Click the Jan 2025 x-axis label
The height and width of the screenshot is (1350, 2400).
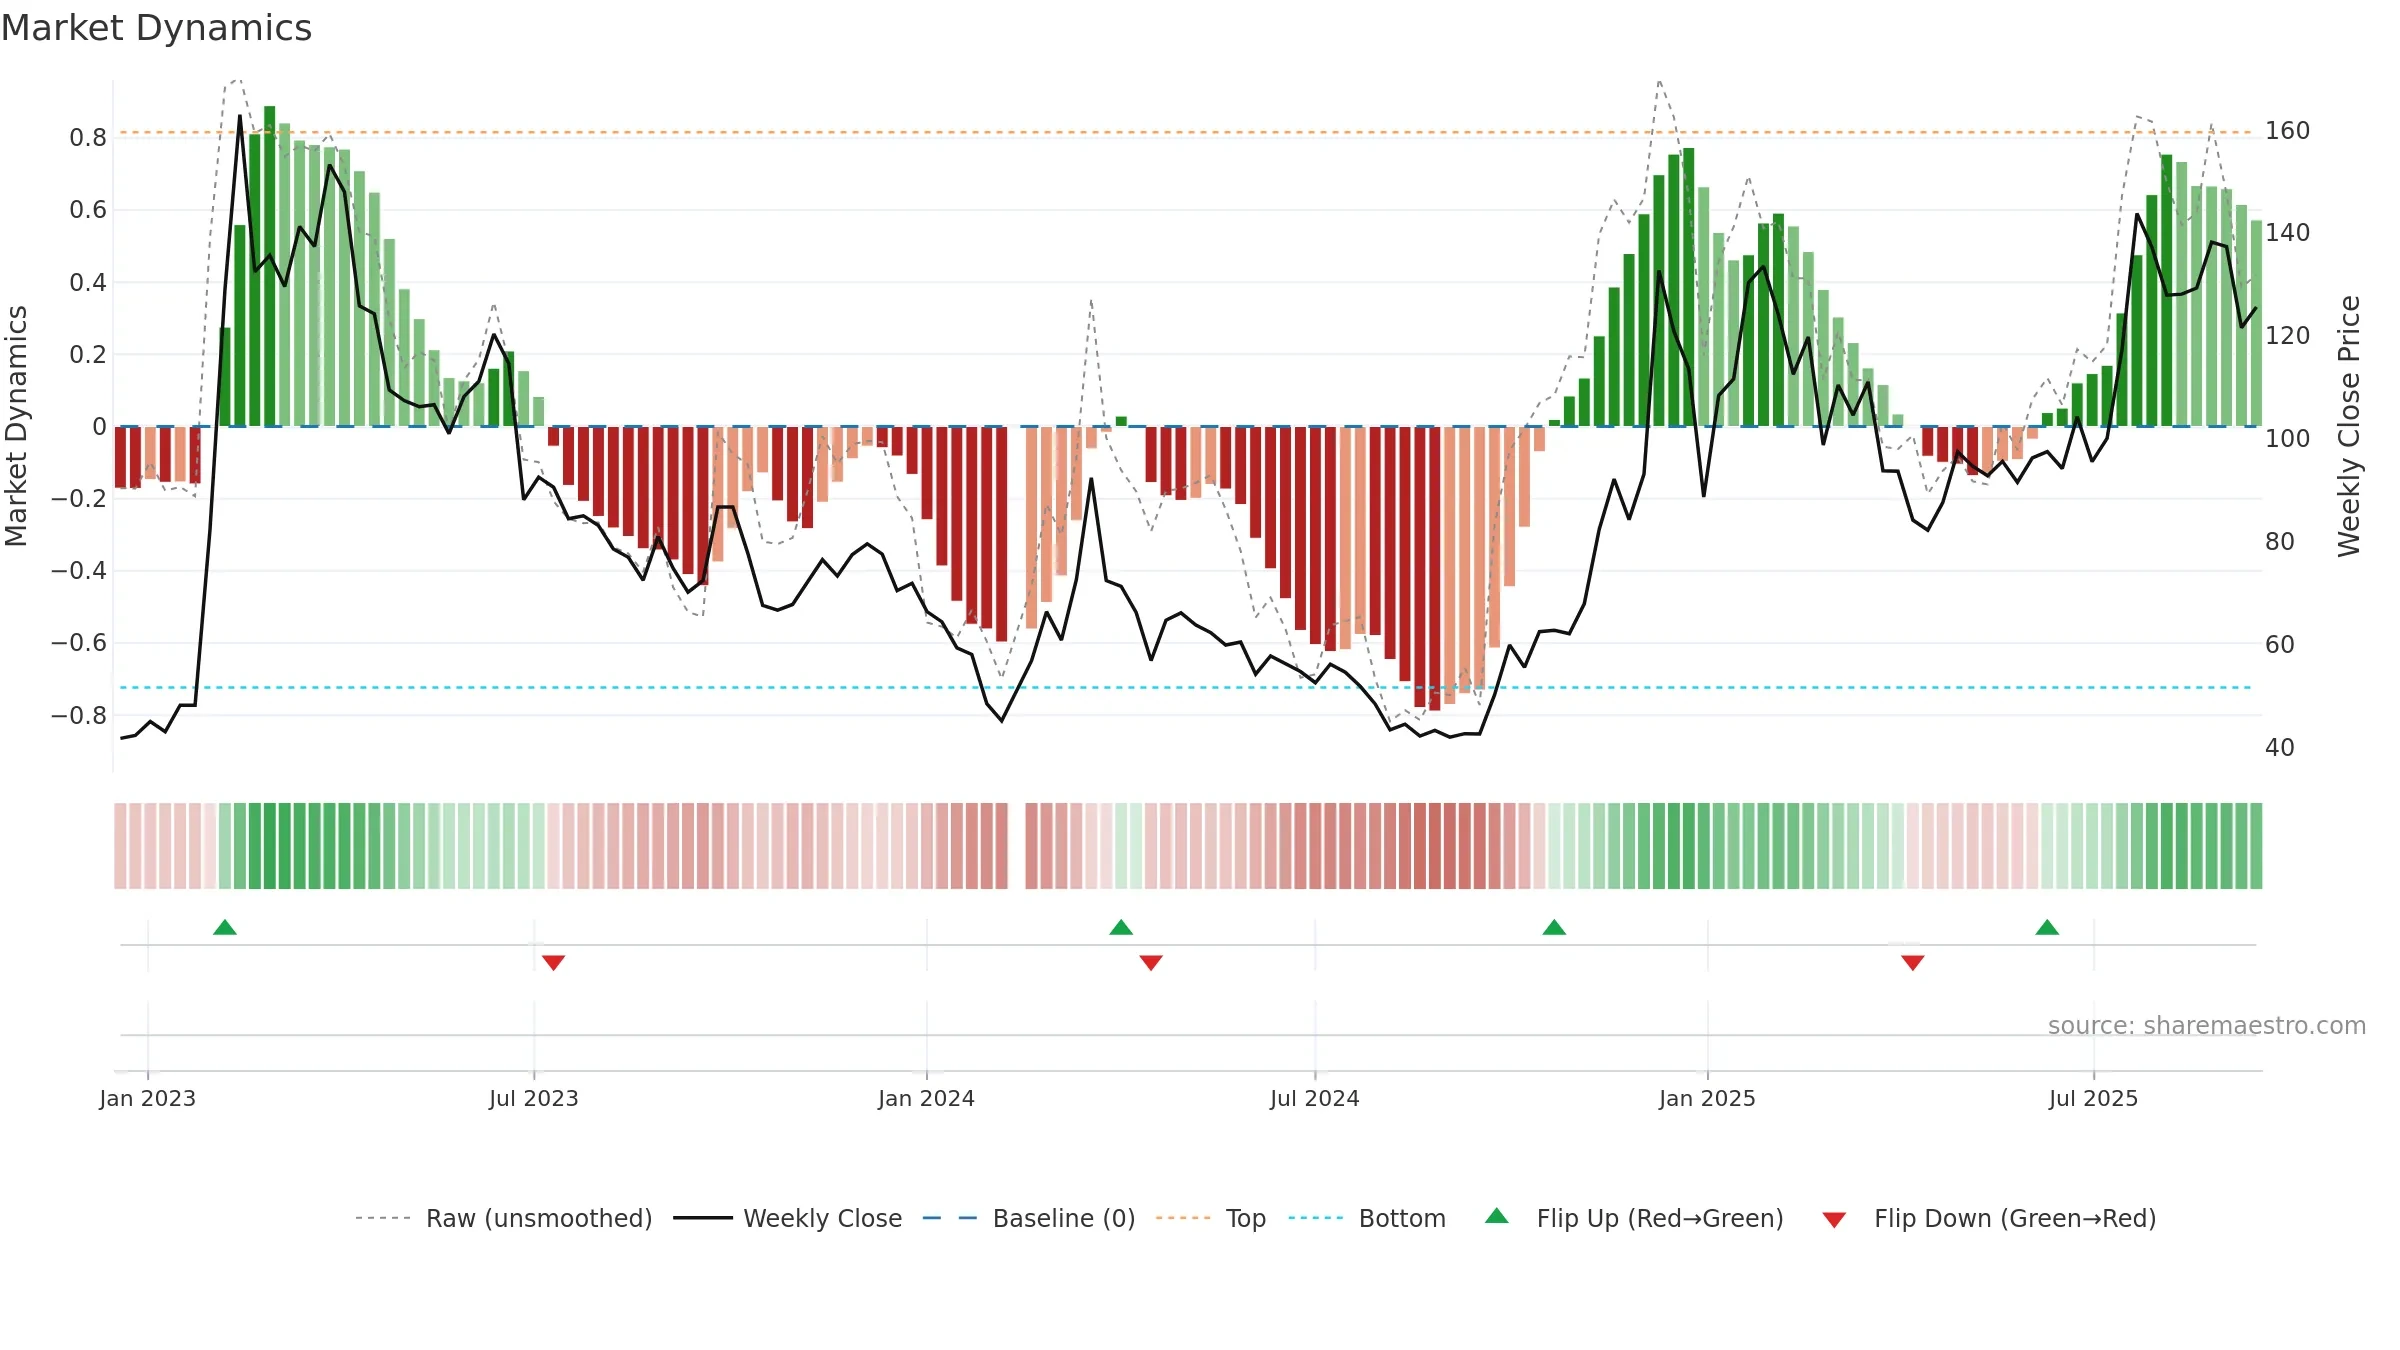1708,1098
